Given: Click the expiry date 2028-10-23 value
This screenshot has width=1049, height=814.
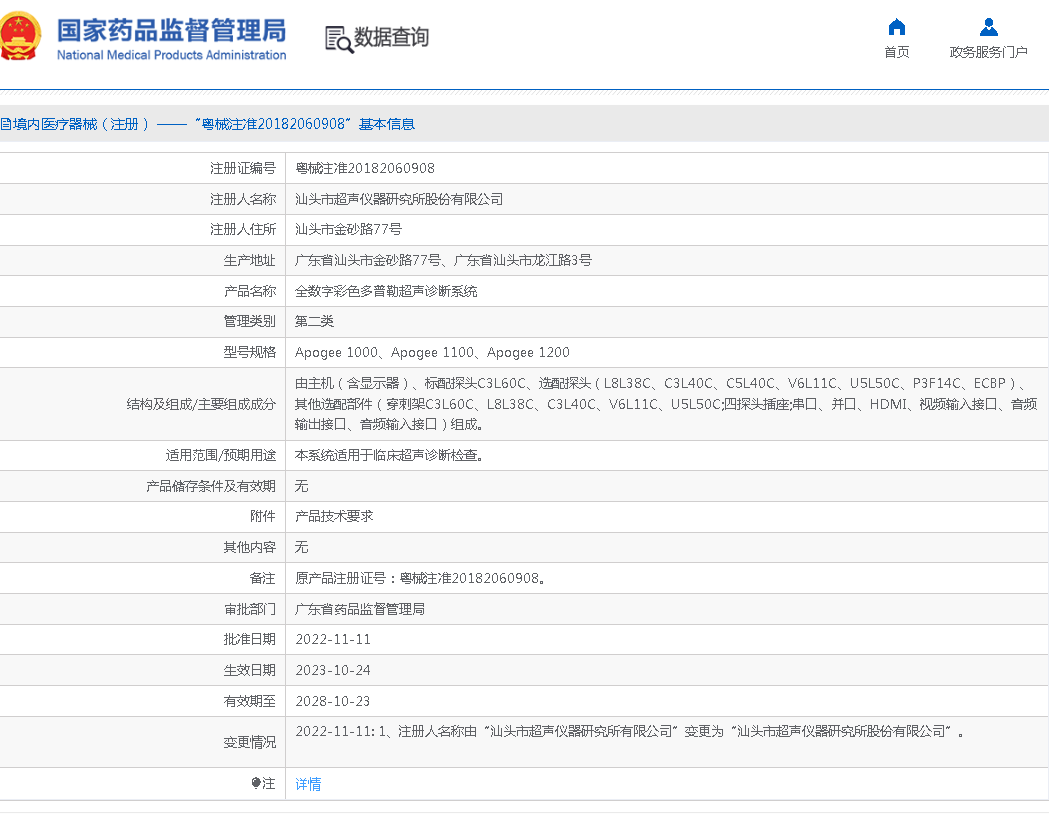Looking at the screenshot, I should (x=333, y=702).
